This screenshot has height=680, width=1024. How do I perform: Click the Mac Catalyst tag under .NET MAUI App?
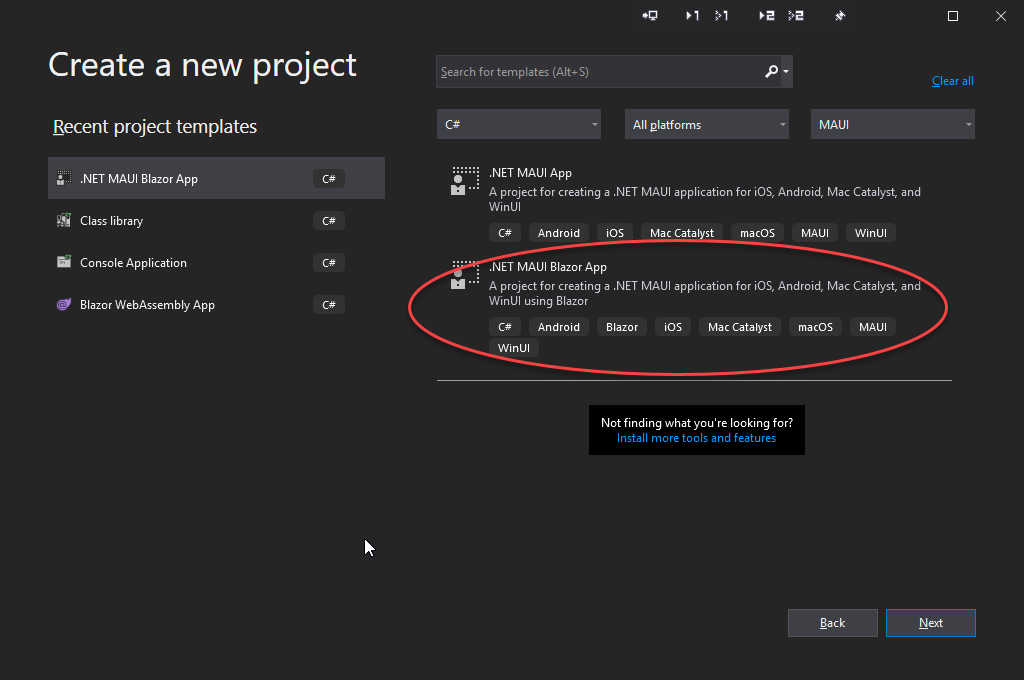(x=681, y=233)
